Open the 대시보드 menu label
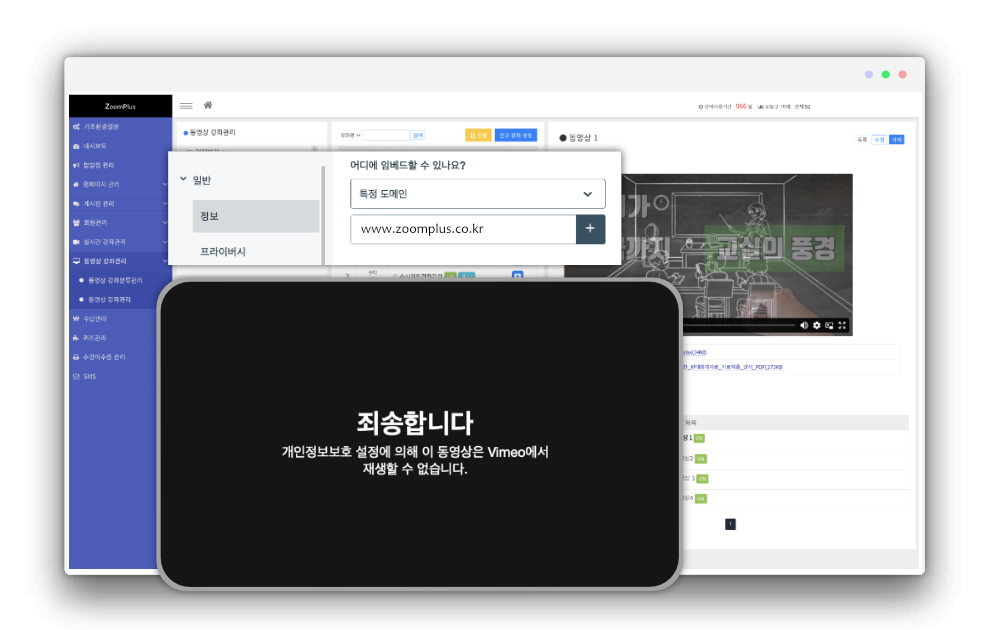This screenshot has width=1000, height=630. [95, 146]
